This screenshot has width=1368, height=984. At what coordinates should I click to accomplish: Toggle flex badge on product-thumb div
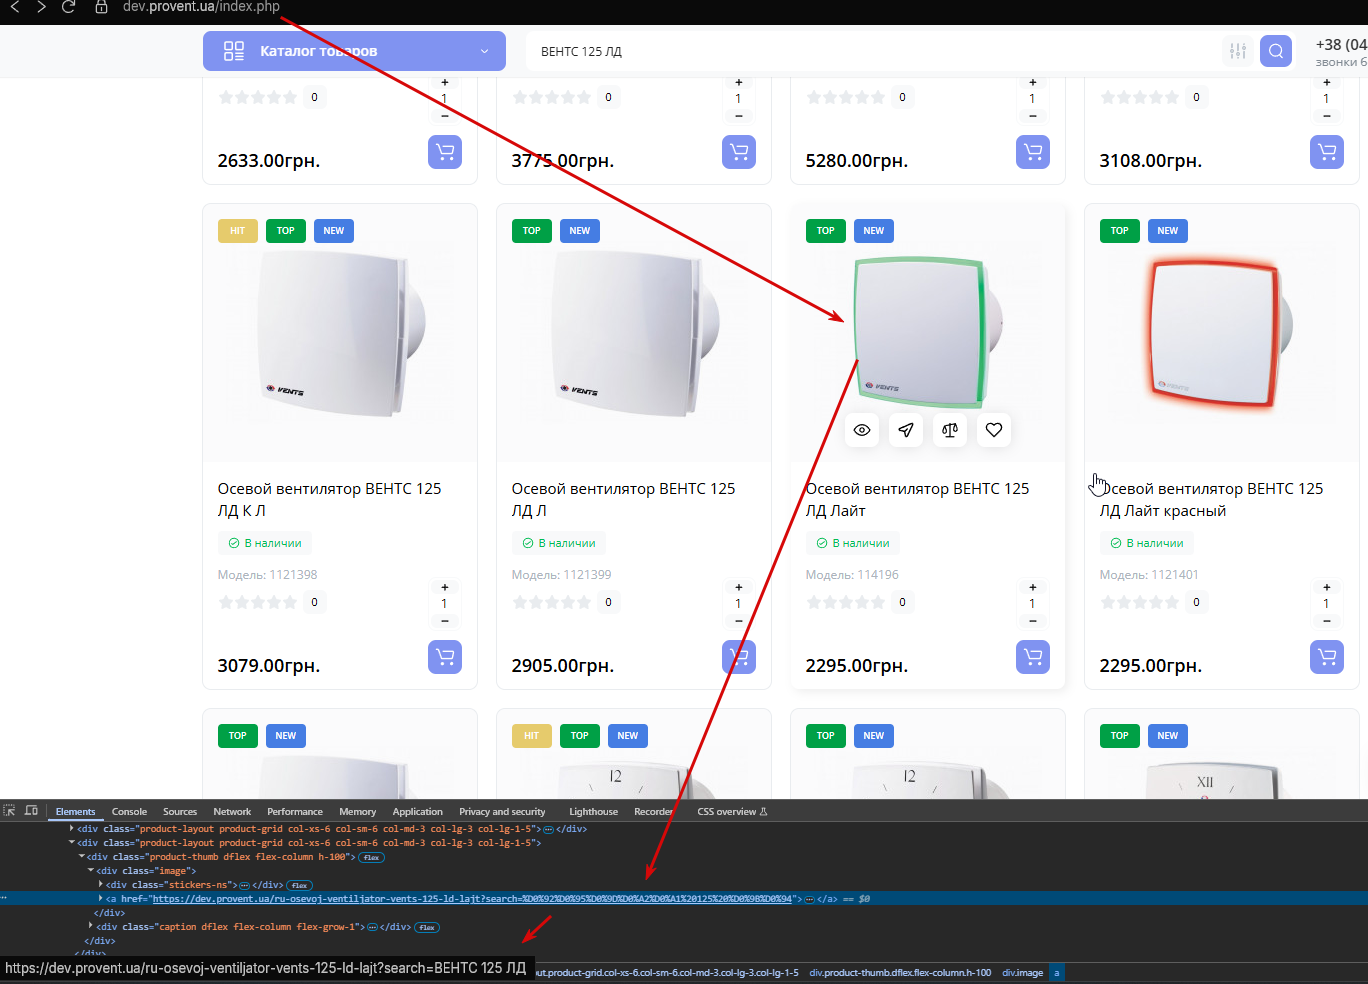372,857
